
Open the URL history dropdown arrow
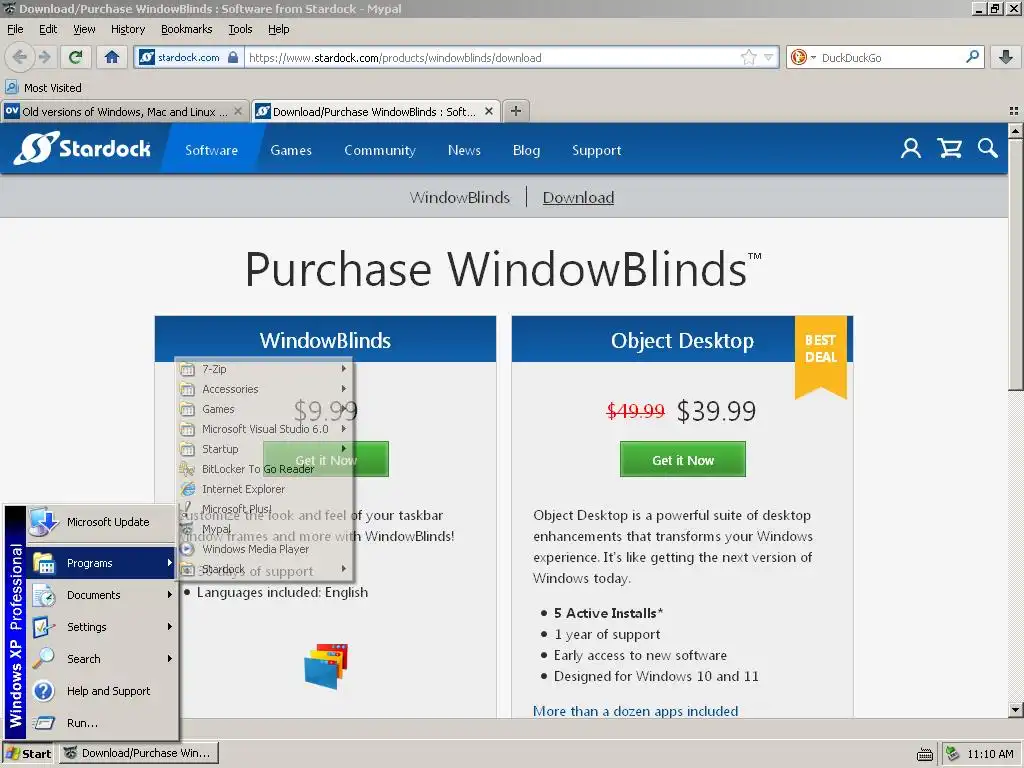[769, 57]
